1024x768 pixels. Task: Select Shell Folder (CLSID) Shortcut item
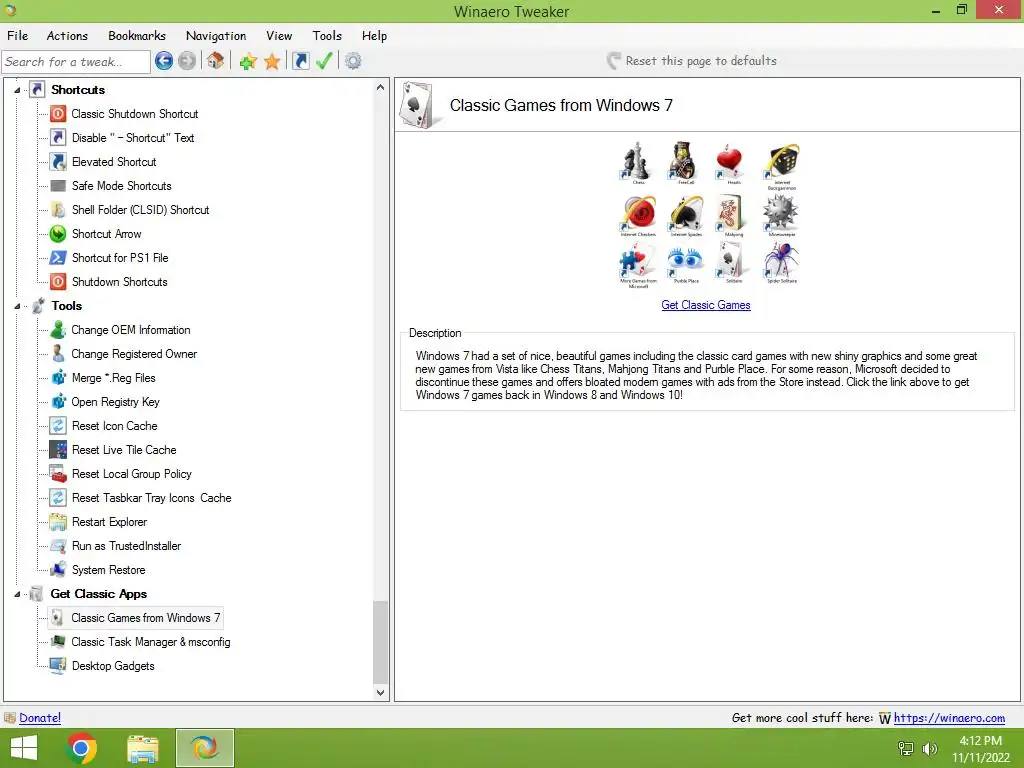[x=140, y=210]
